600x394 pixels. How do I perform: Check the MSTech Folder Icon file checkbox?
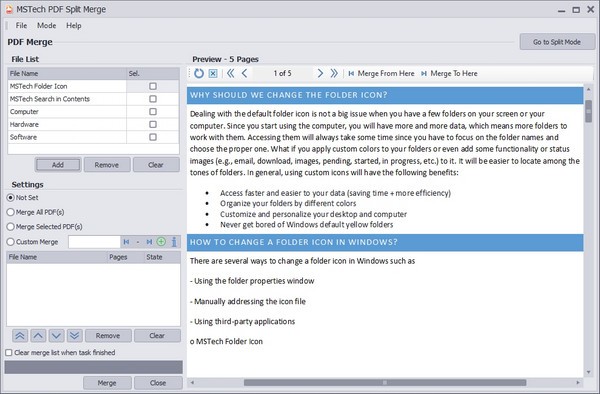coord(153,86)
